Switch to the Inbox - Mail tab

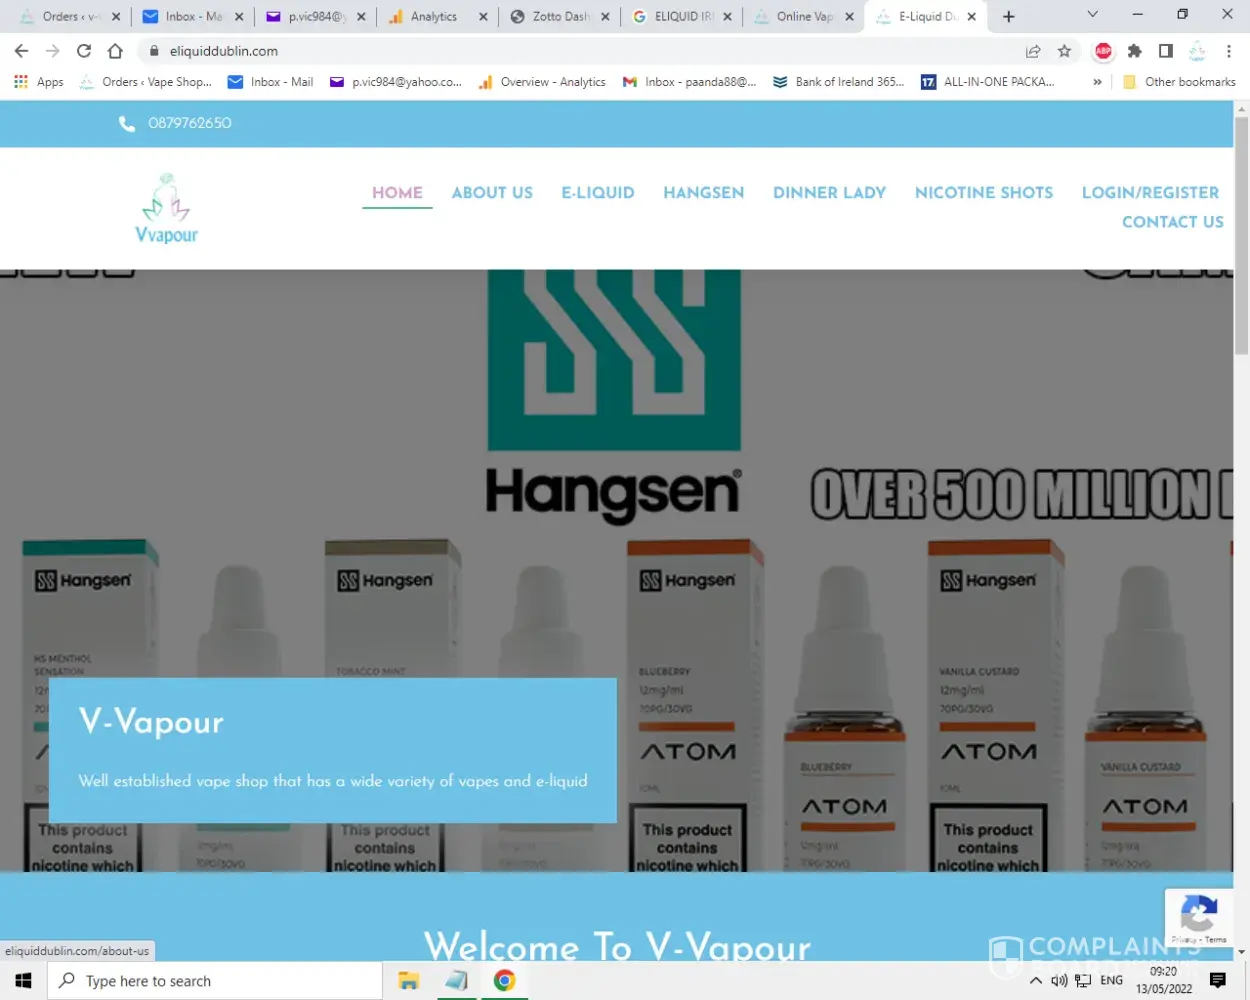pos(193,17)
